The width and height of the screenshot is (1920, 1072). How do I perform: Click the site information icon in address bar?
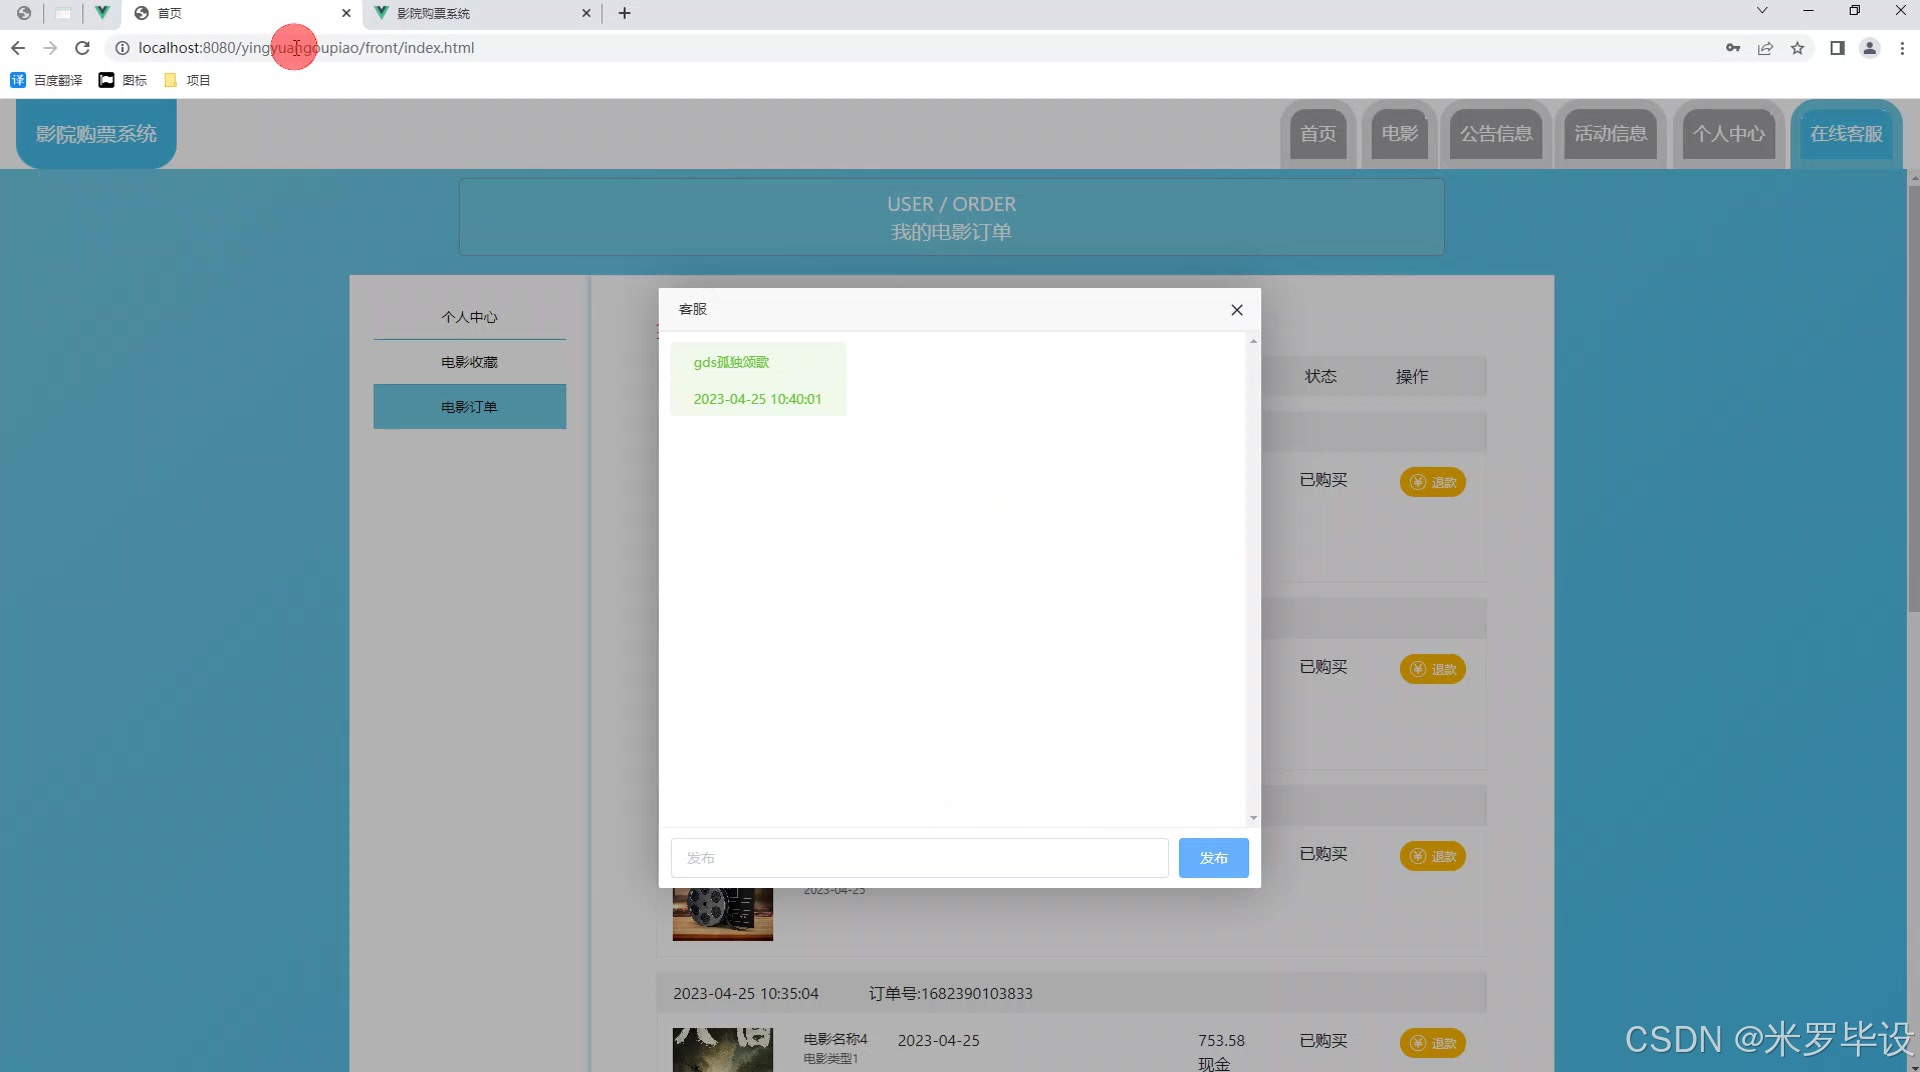click(122, 48)
